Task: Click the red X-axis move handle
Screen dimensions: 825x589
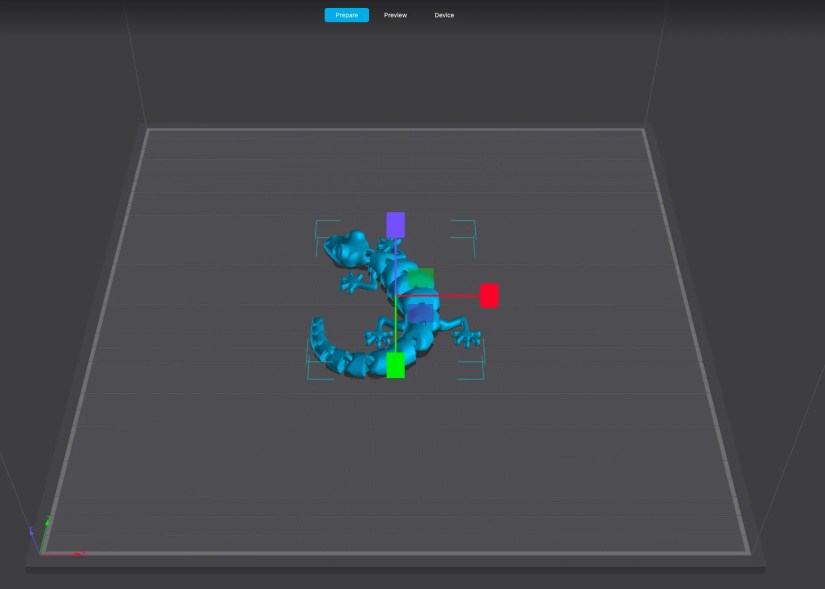Action: pyautogui.click(x=489, y=296)
